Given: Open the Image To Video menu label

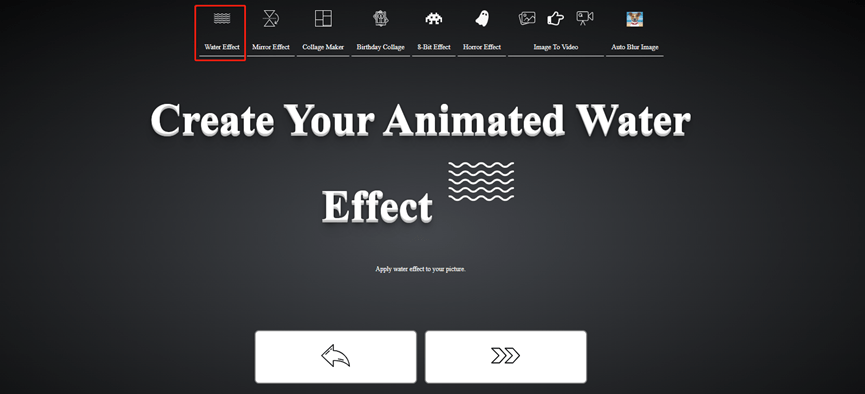Looking at the screenshot, I should click(x=556, y=47).
